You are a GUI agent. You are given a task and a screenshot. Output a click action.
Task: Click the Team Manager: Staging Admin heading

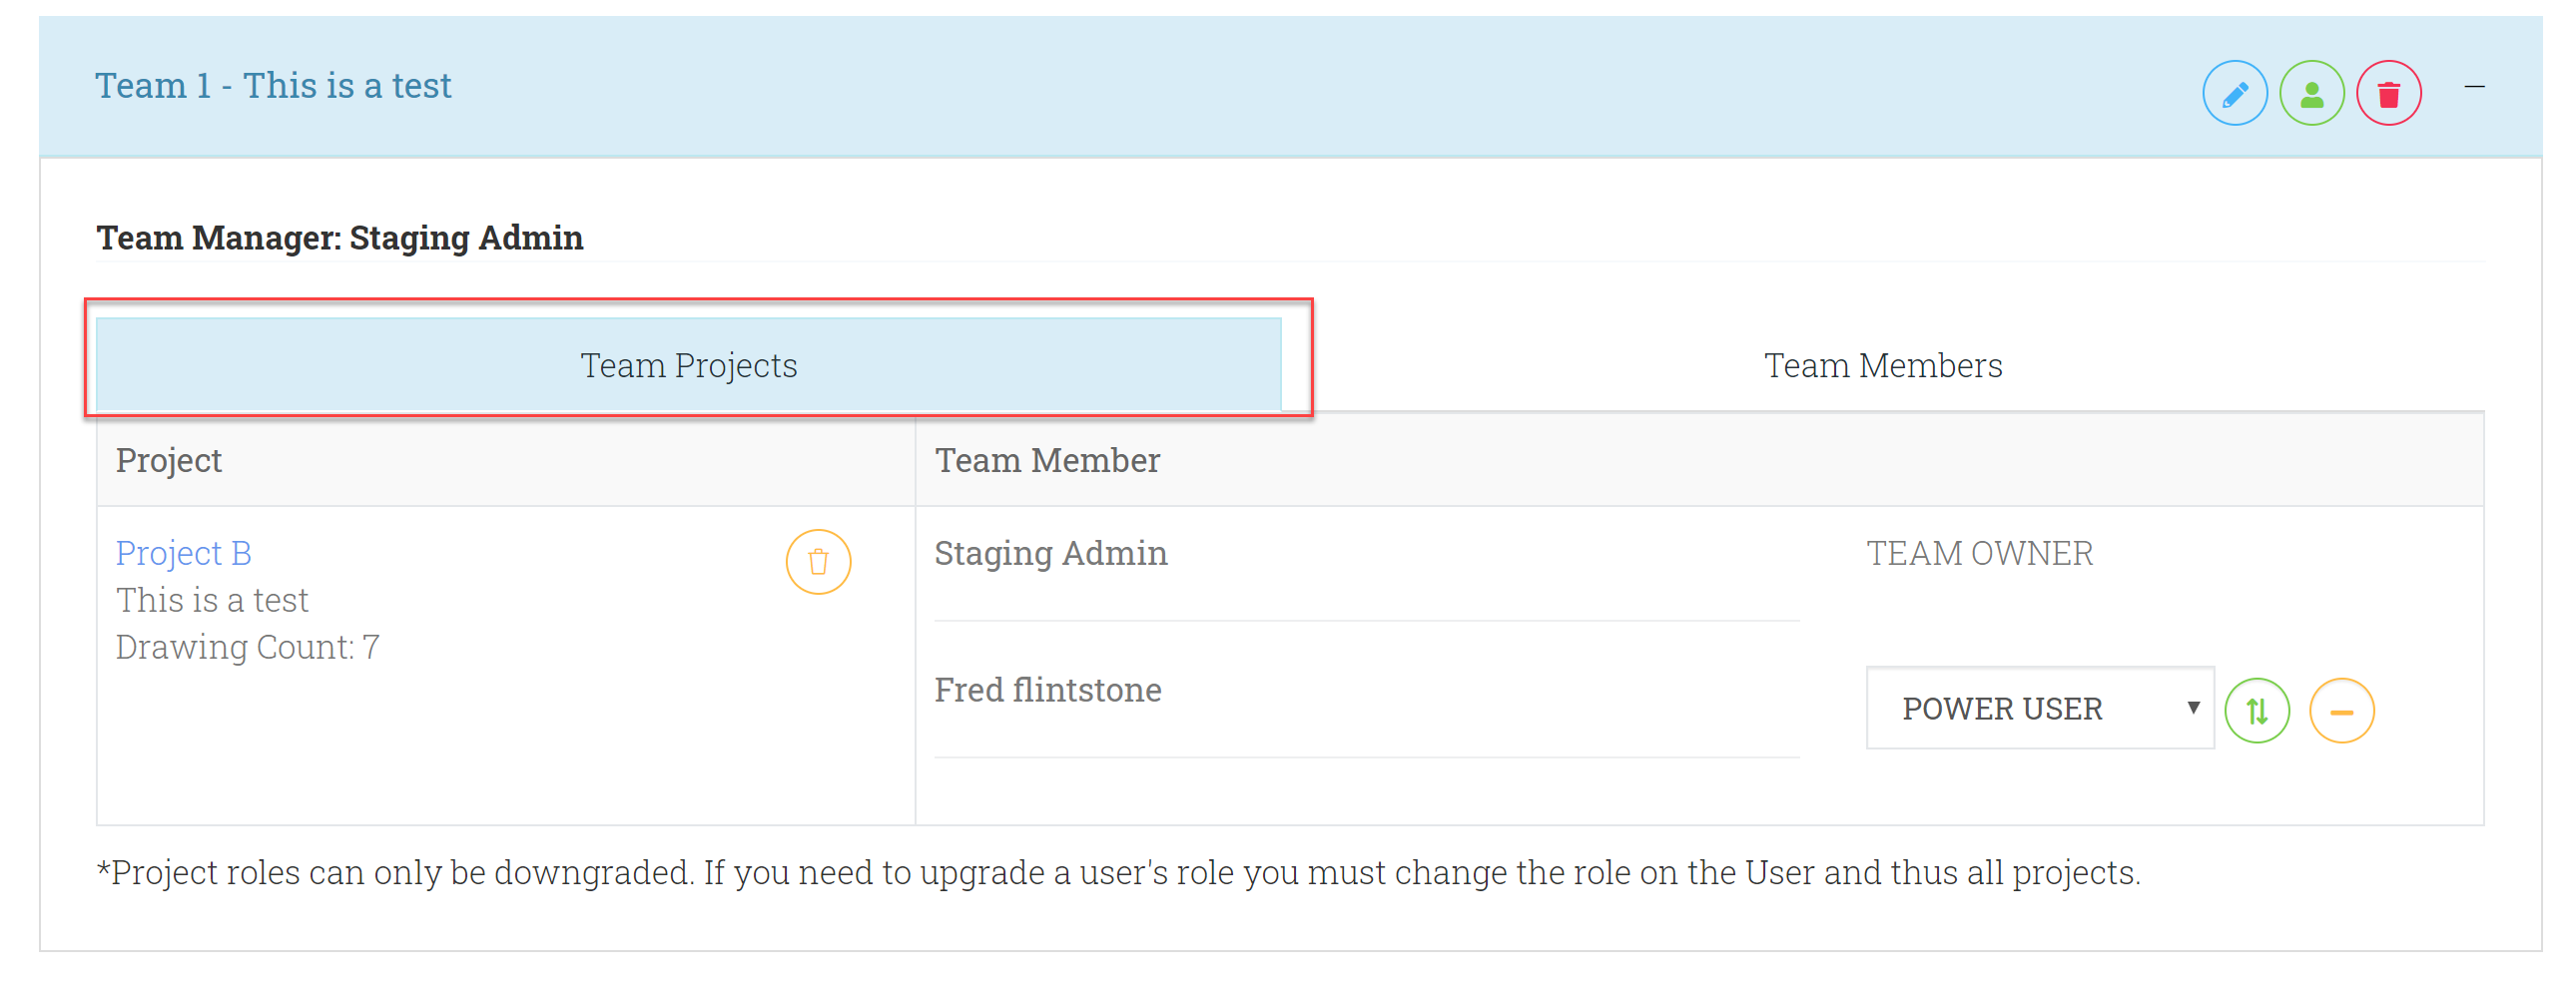tap(339, 238)
